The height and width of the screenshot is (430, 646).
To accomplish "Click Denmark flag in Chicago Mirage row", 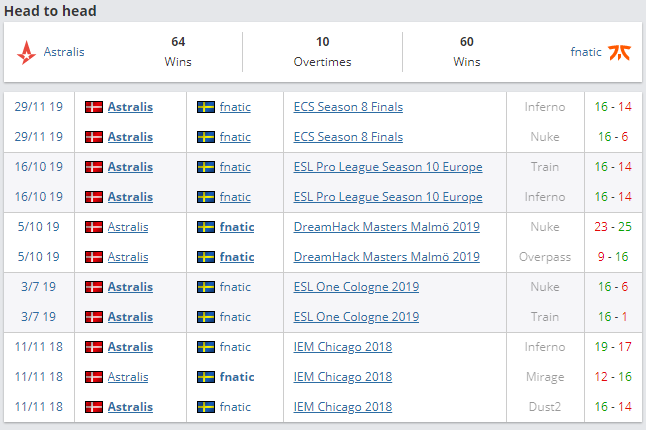I will coord(94,377).
